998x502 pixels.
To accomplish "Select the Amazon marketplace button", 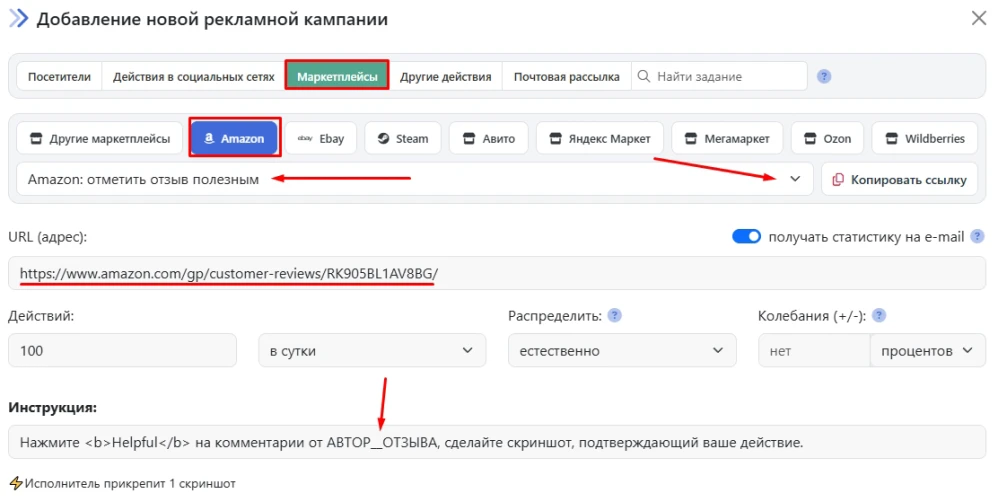I will (x=234, y=138).
